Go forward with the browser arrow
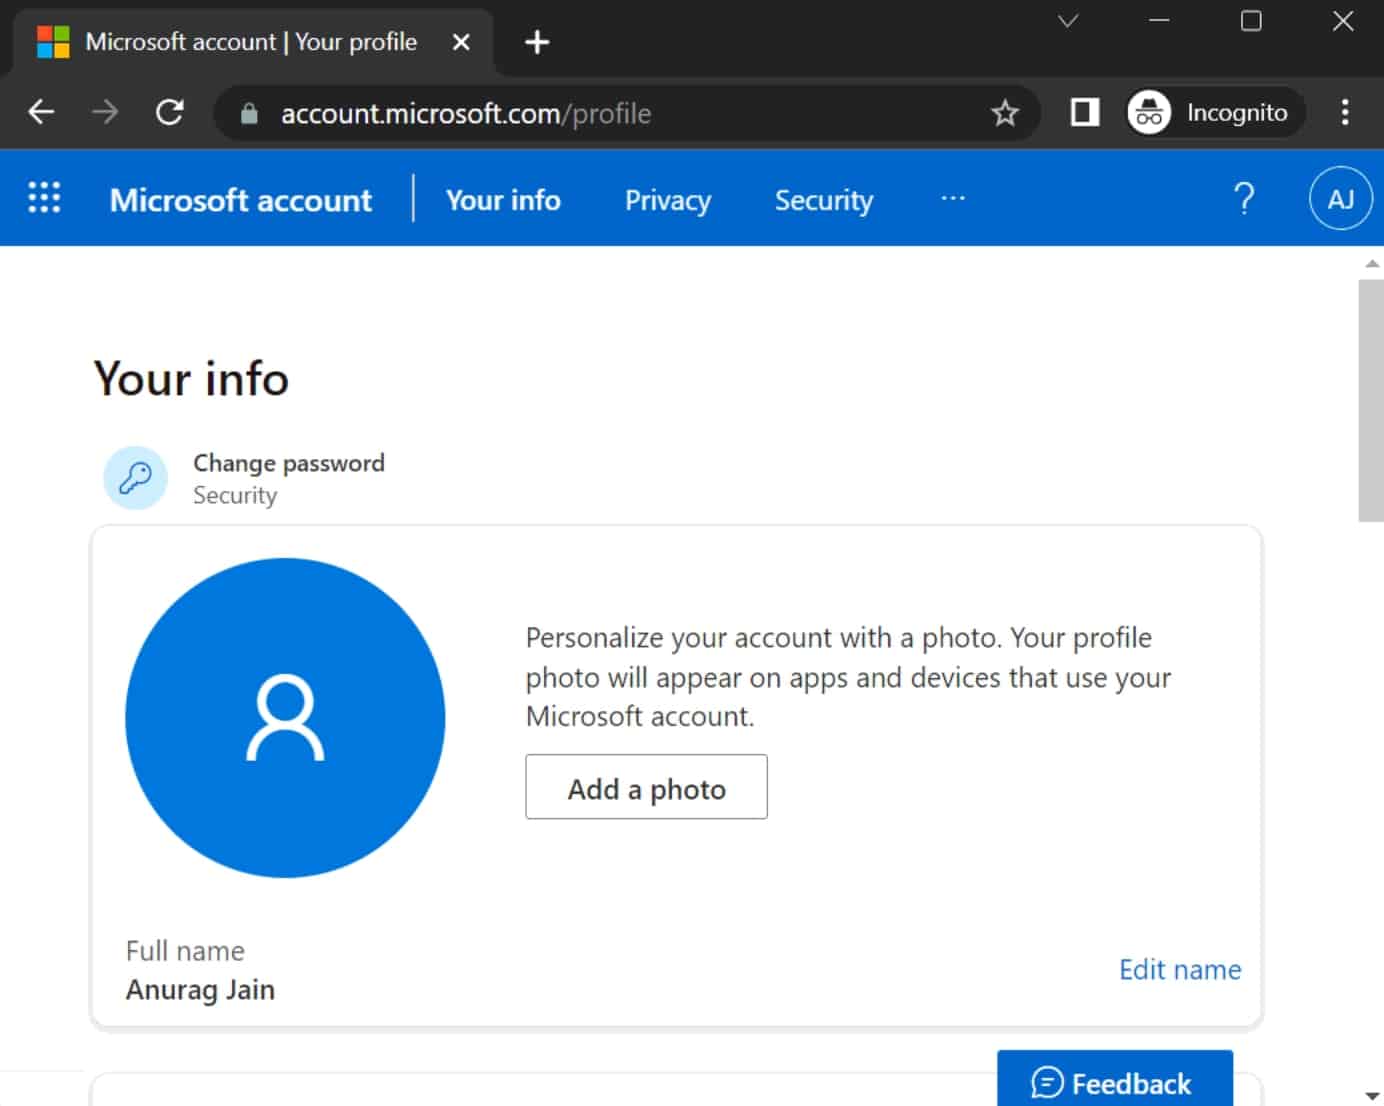 (x=105, y=112)
